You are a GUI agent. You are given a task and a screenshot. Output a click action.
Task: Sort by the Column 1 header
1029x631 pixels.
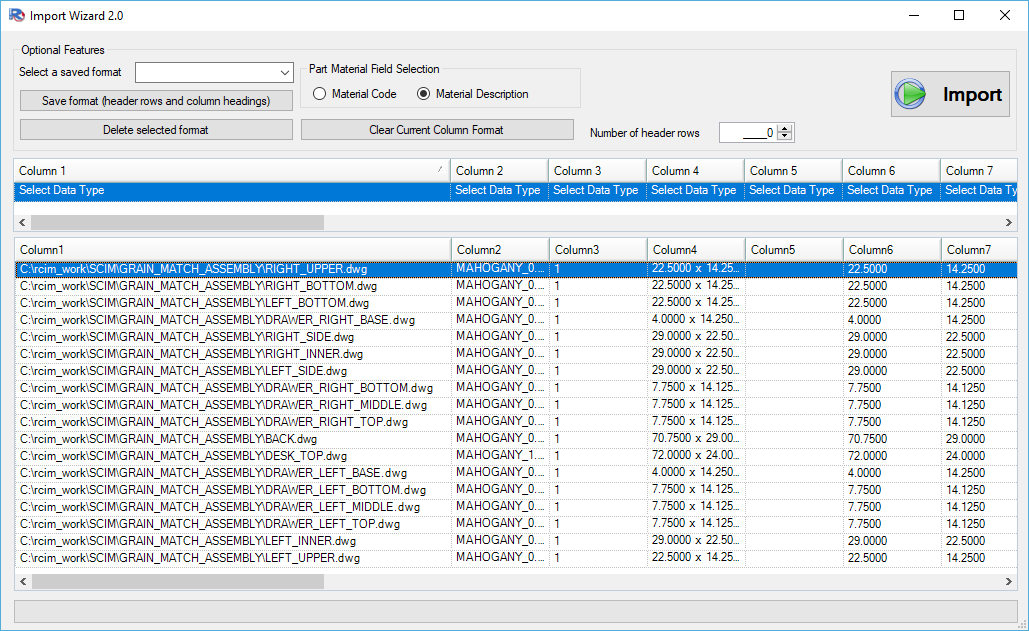point(232,171)
